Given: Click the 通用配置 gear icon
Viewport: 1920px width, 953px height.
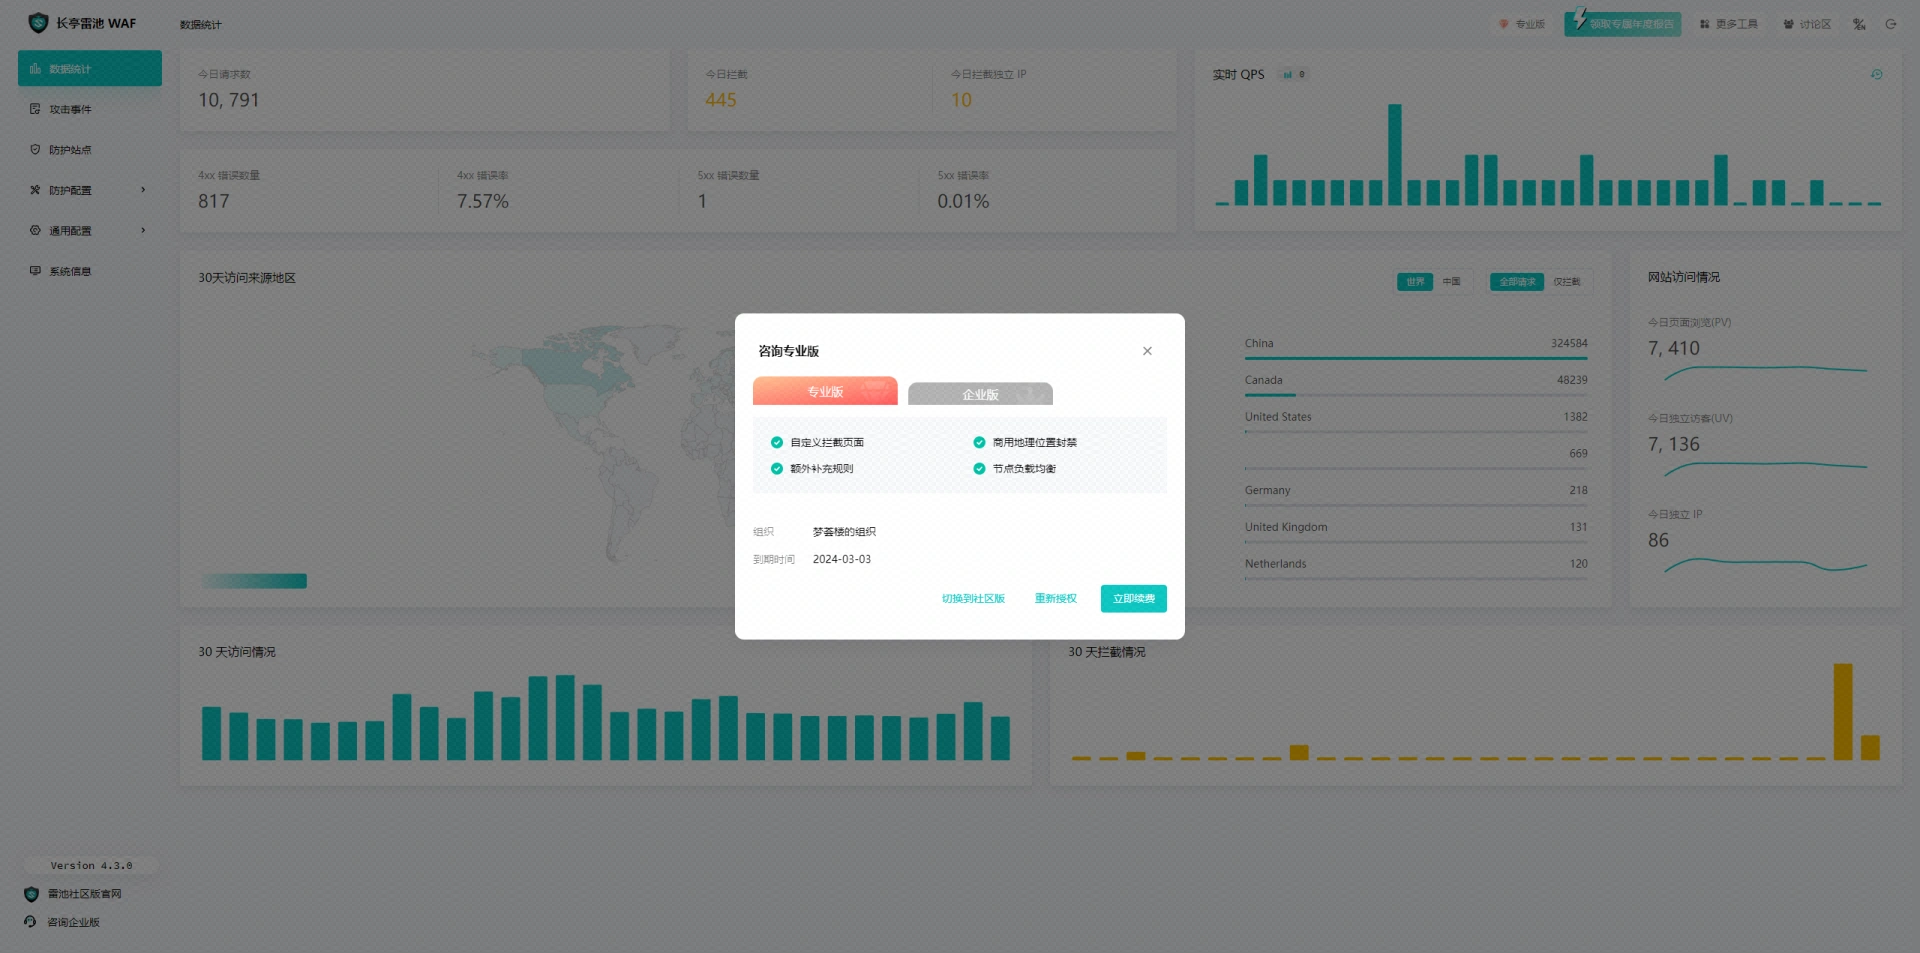Looking at the screenshot, I should pyautogui.click(x=35, y=230).
